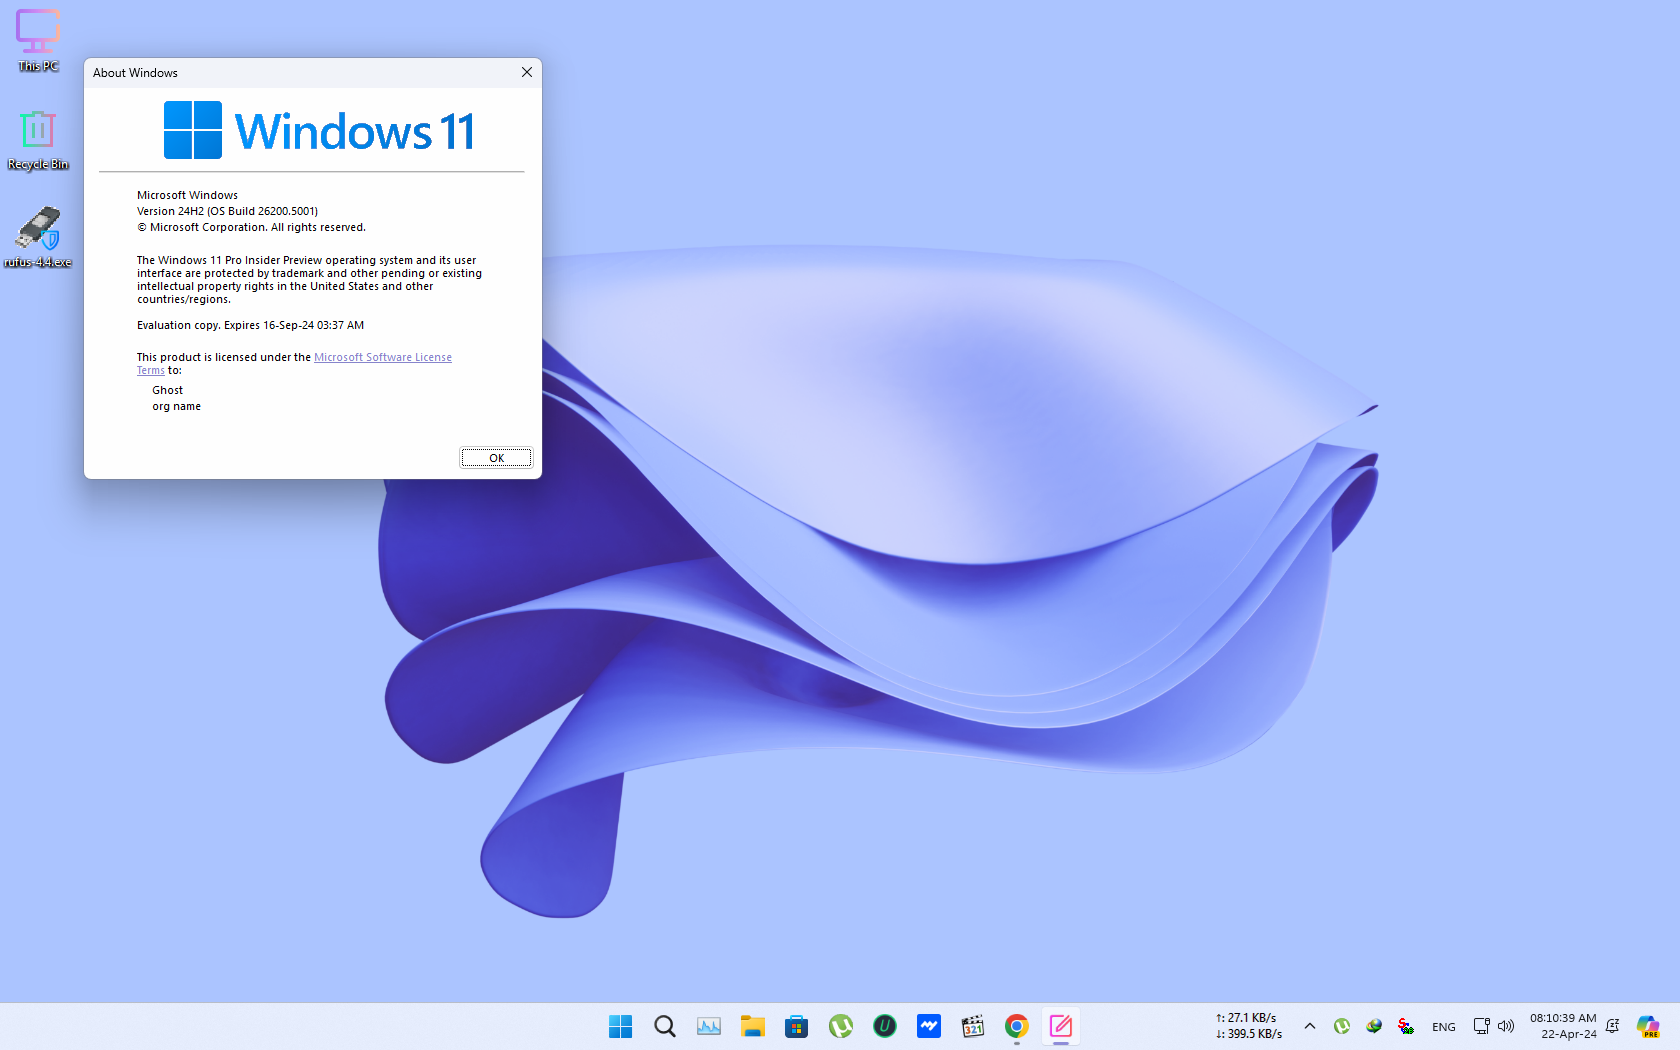This screenshot has width=1680, height=1050.
Task: Click the licensed user name Ghost
Action: [x=167, y=390]
